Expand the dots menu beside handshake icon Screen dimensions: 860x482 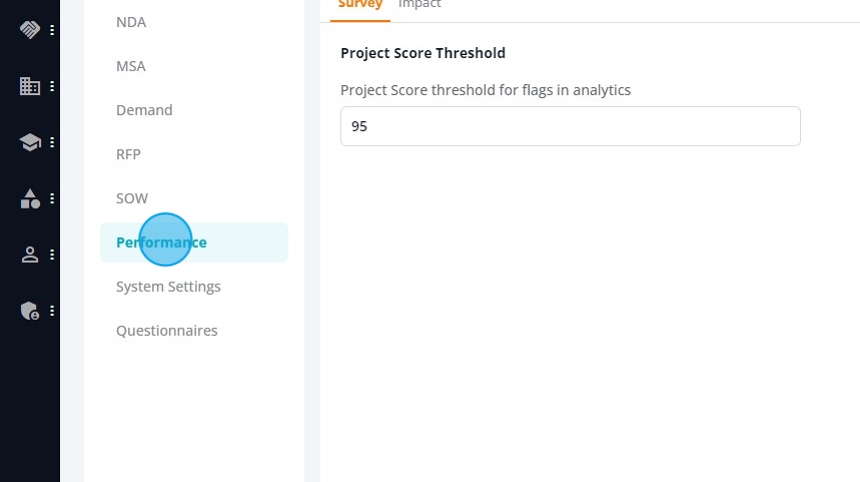point(52,30)
